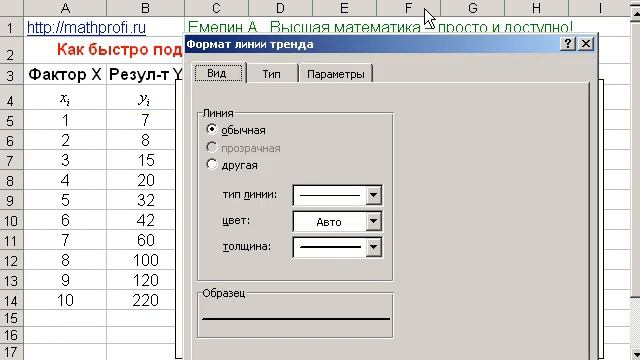
Task: Select column D header
Action: [280, 8]
